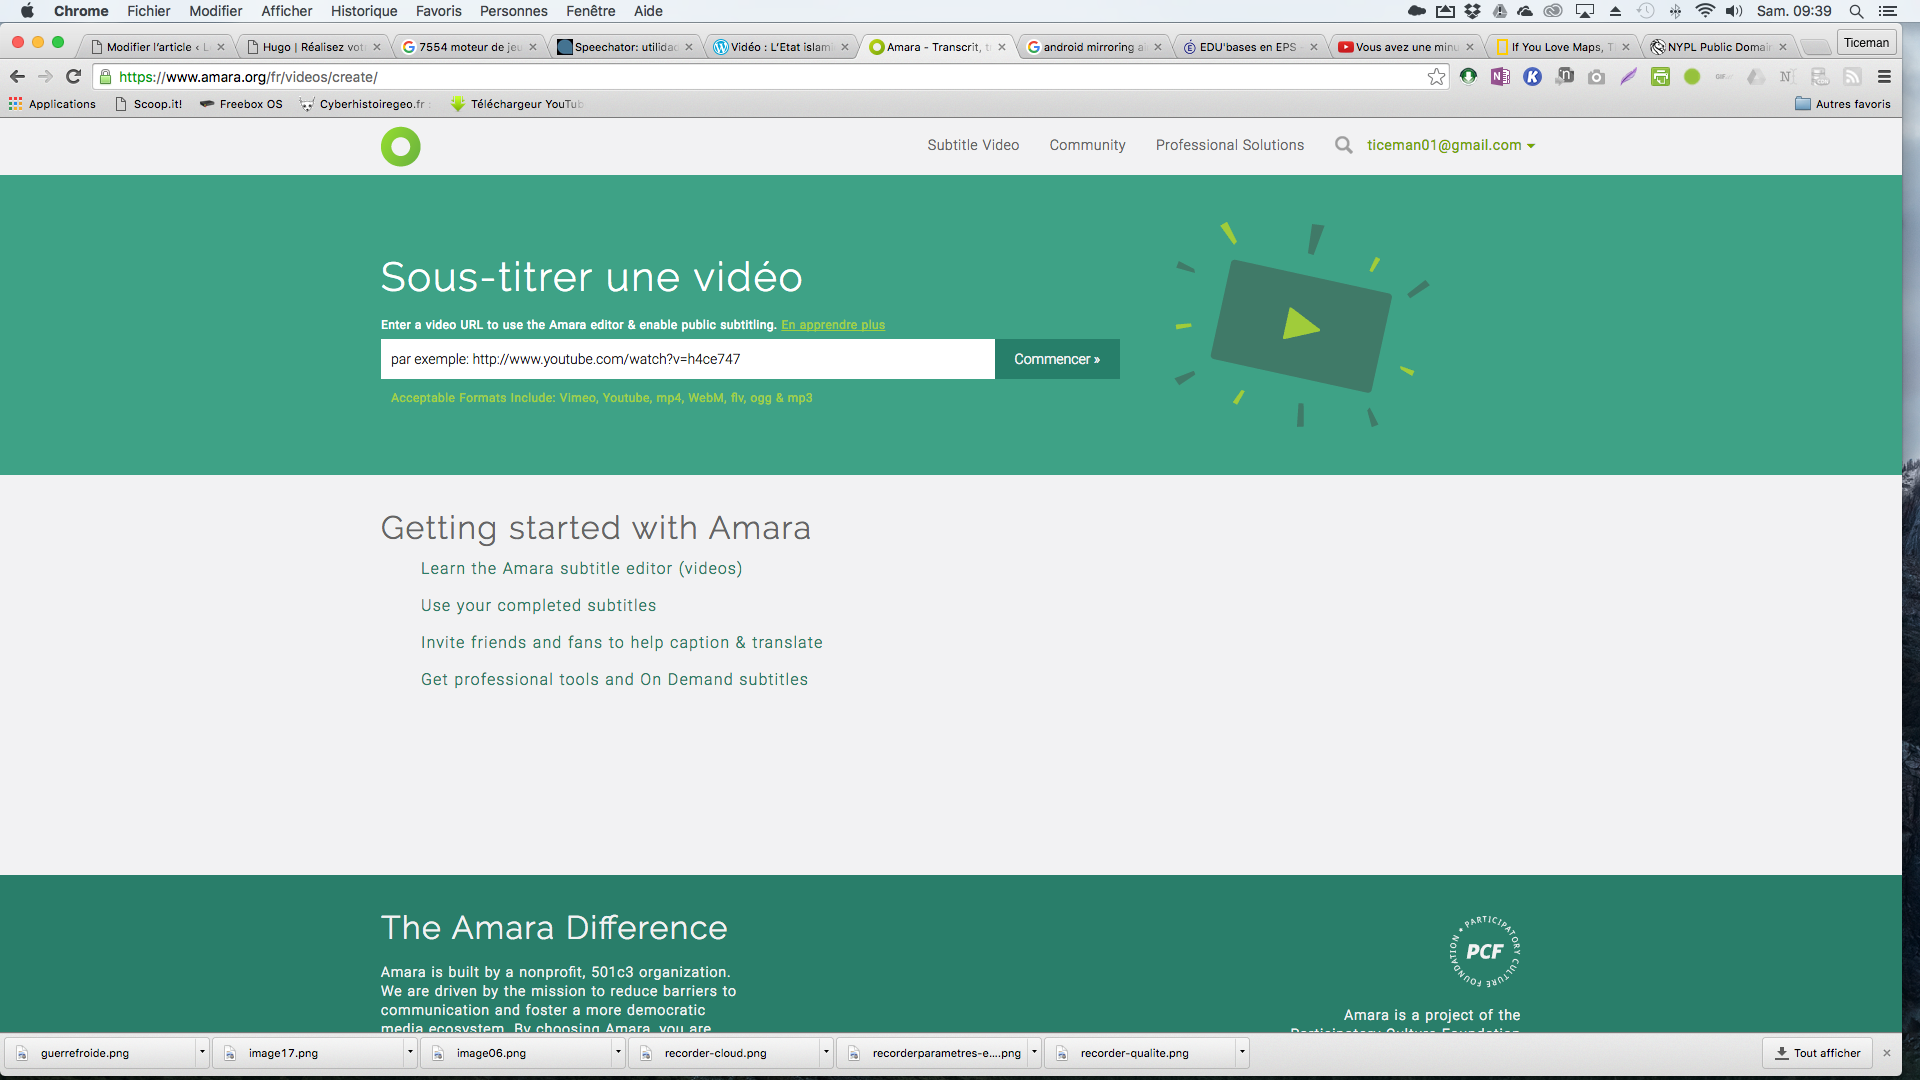Open the Fichier menu

pos(148,11)
